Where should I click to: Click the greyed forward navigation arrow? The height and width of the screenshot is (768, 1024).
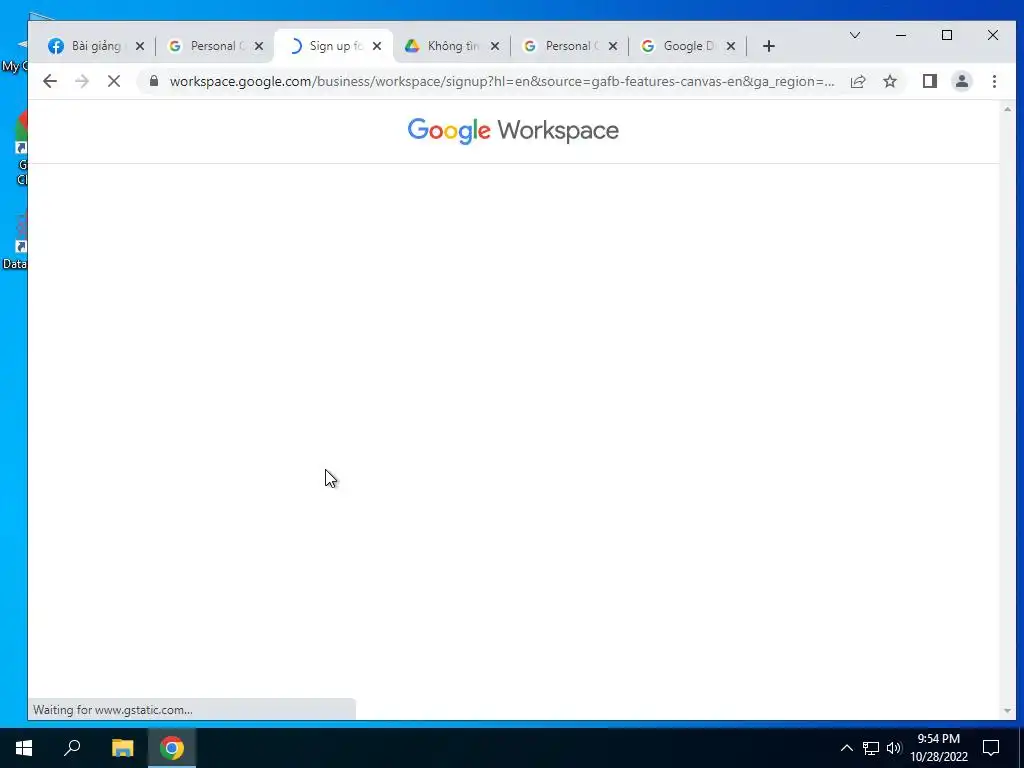click(82, 81)
